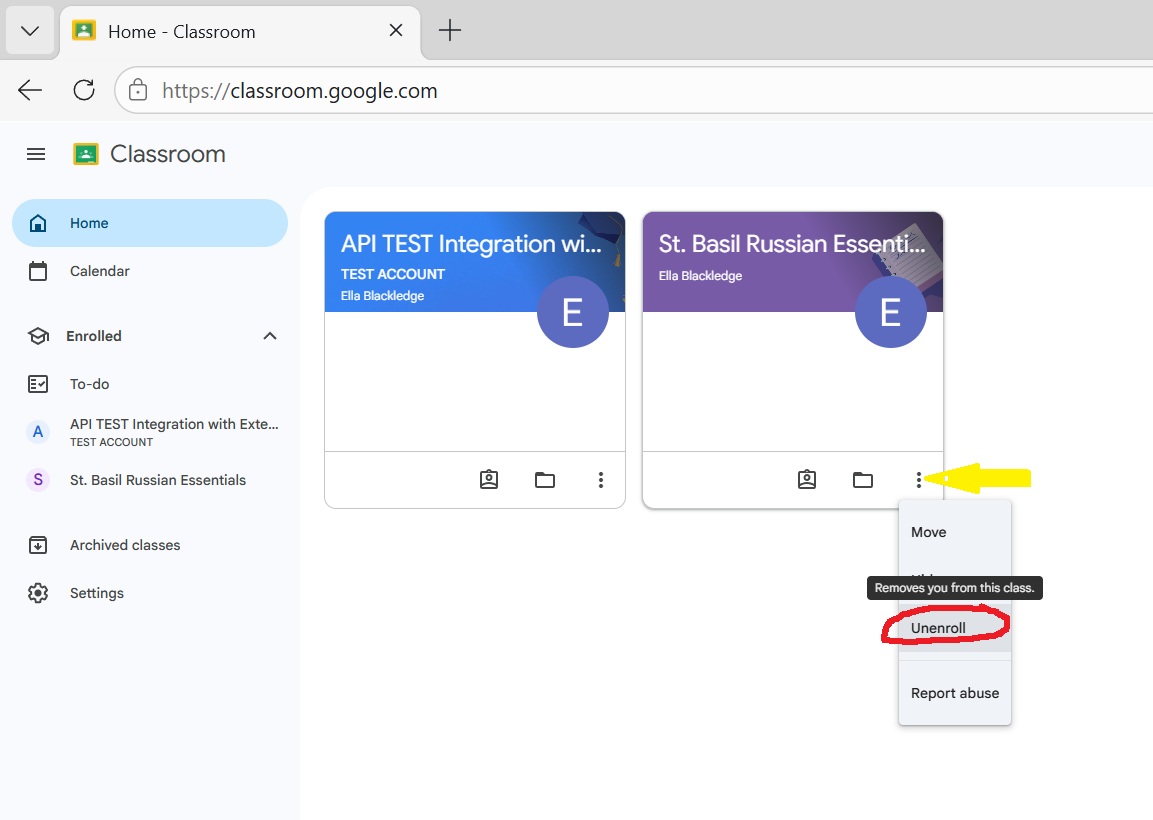
Task: Open Classroom Settings
Action: pos(96,592)
